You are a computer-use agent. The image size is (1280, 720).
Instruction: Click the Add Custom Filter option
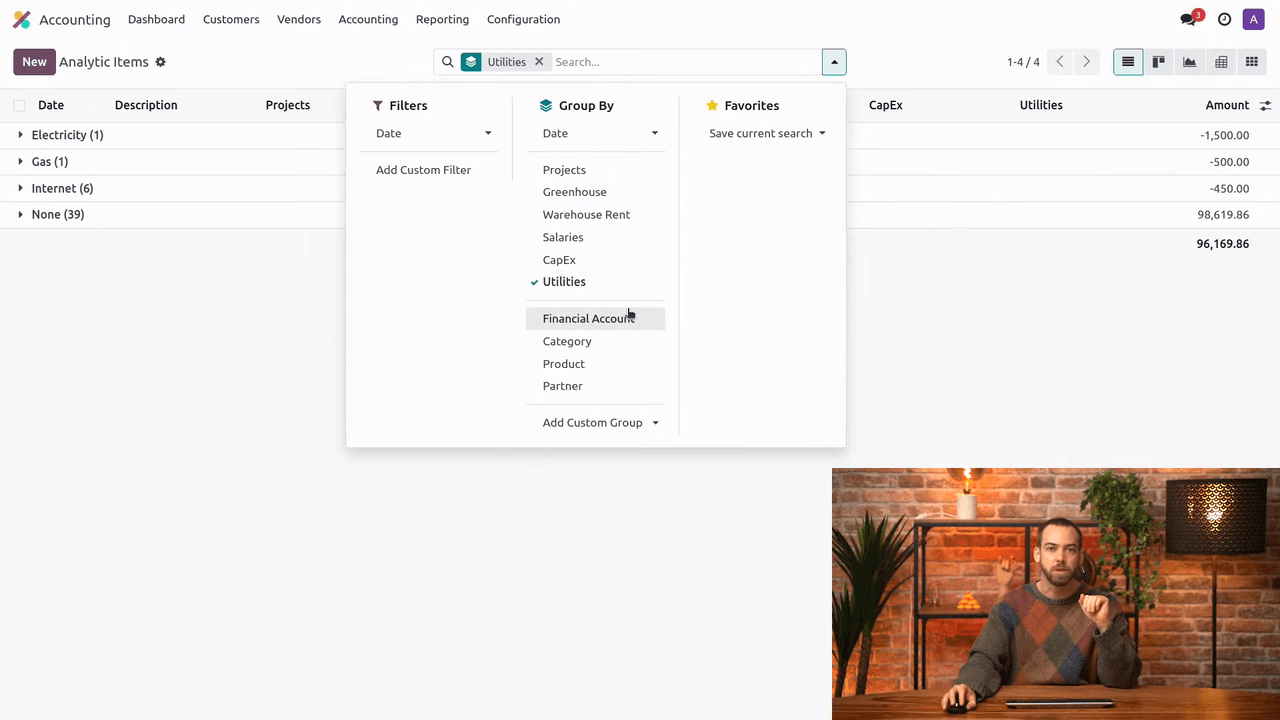(423, 170)
